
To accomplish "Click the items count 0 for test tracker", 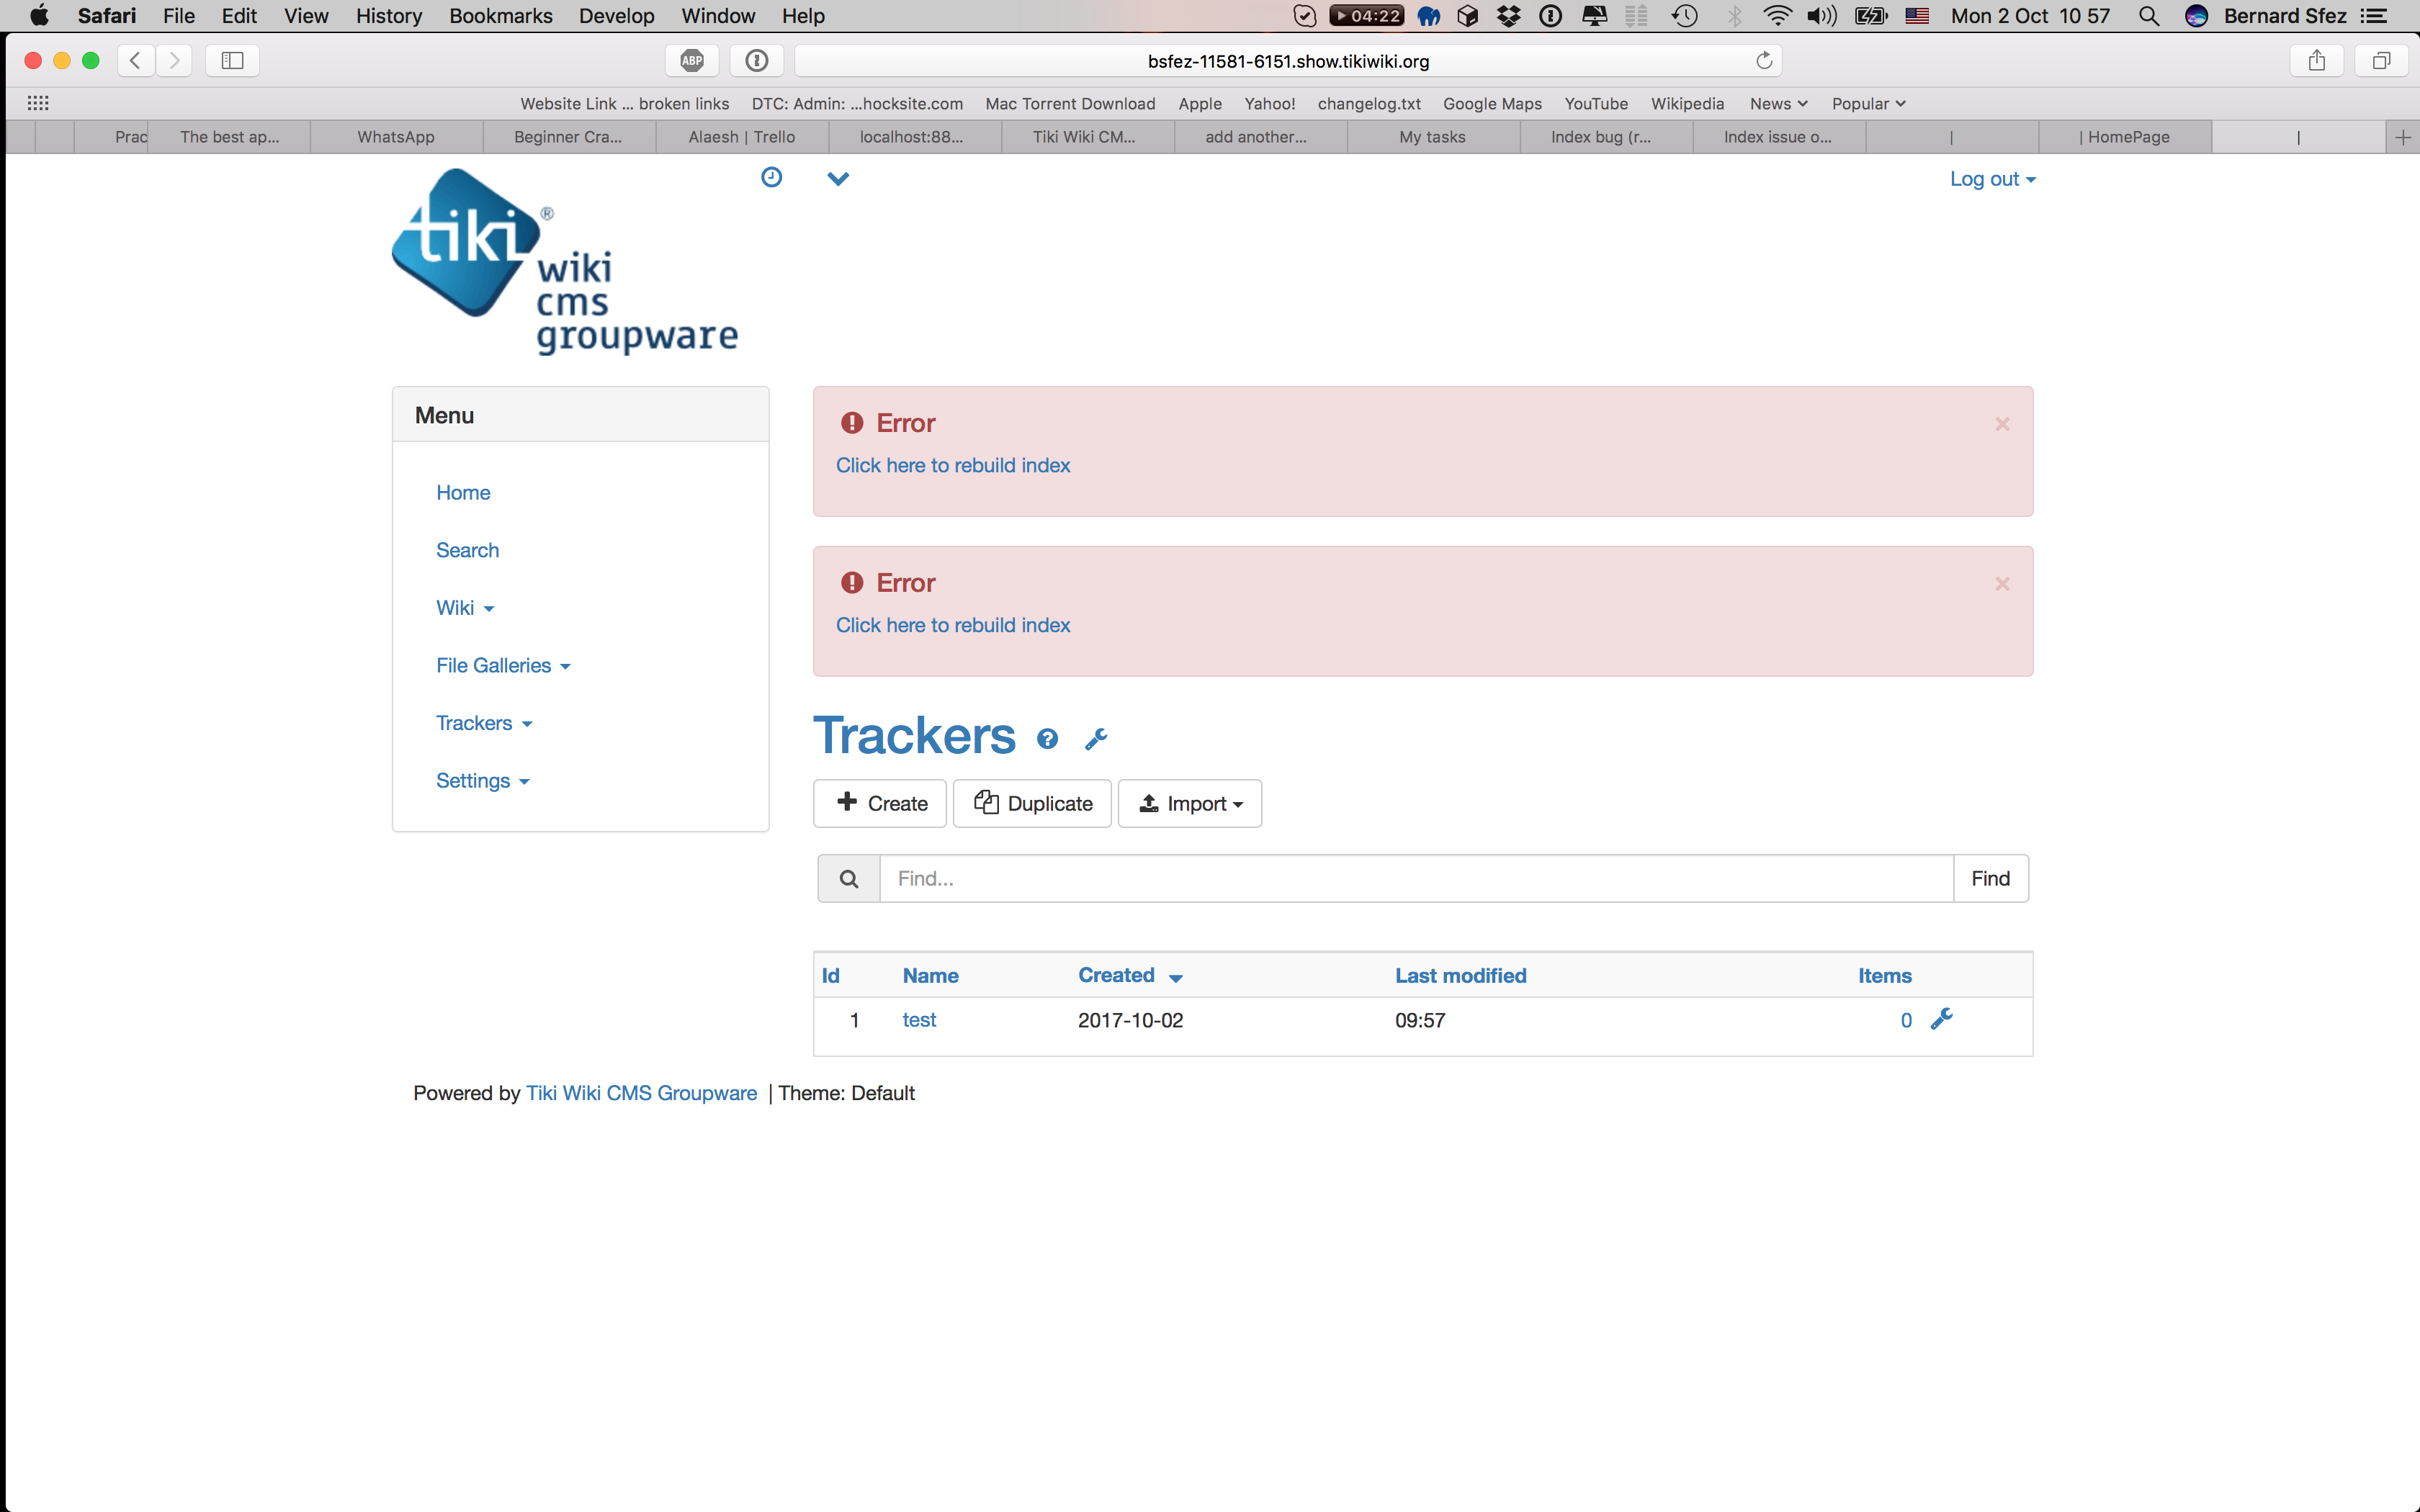I will [x=1906, y=1020].
